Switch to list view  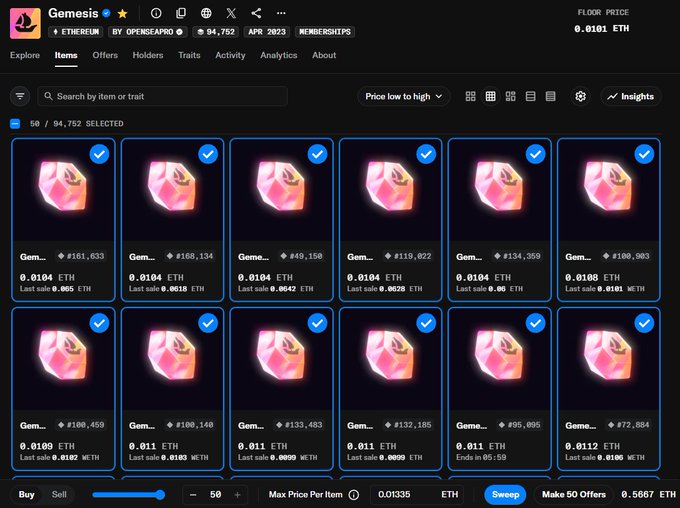coord(530,96)
